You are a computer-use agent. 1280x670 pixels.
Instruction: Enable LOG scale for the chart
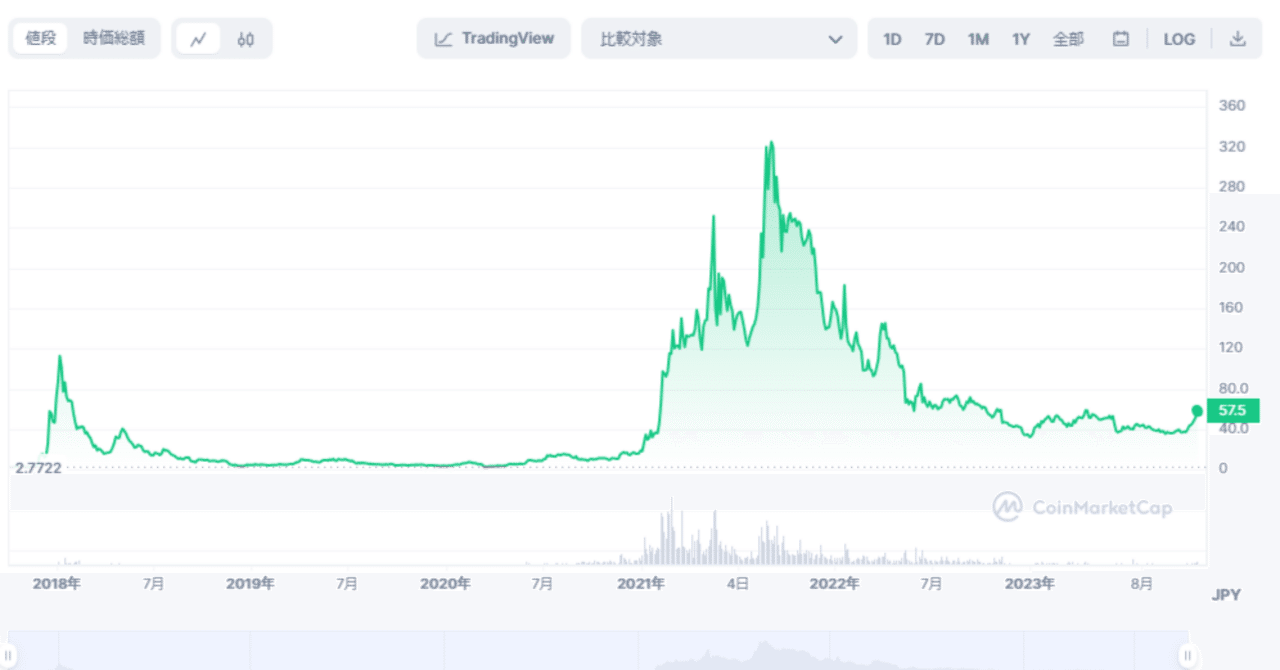[x=1179, y=38]
